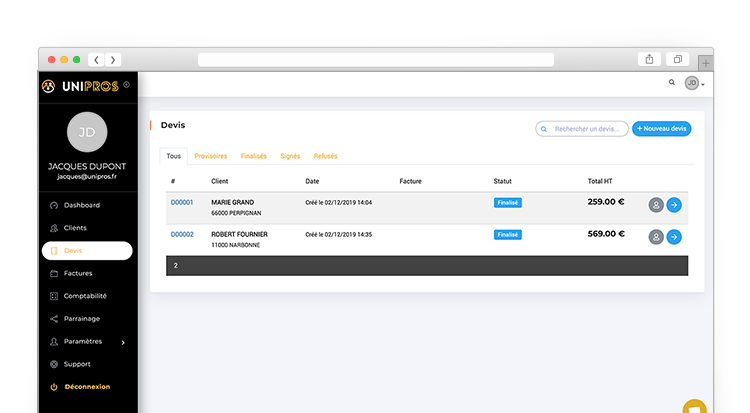Click the Finalisé badge for Robert Fournier

point(507,234)
